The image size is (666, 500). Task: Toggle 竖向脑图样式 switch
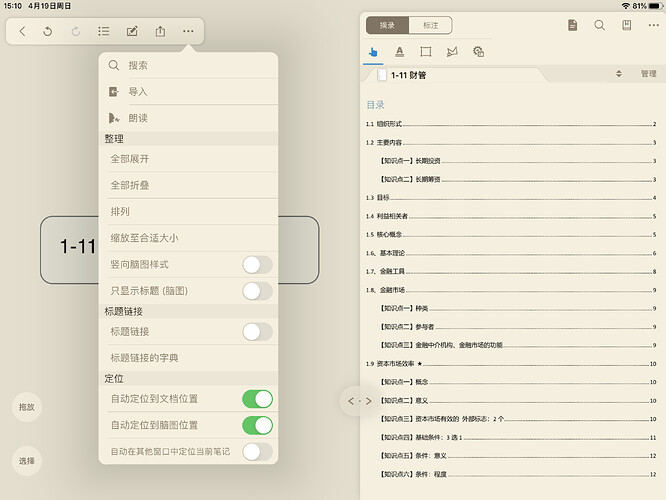tap(257, 265)
